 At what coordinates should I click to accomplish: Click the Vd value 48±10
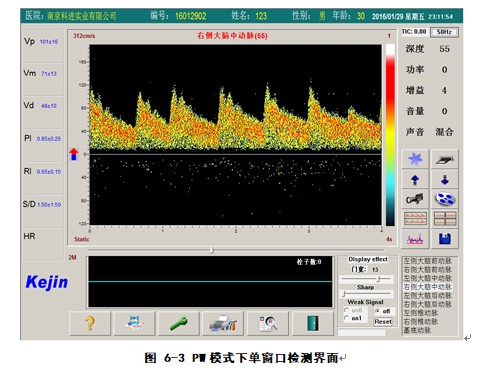[49, 106]
